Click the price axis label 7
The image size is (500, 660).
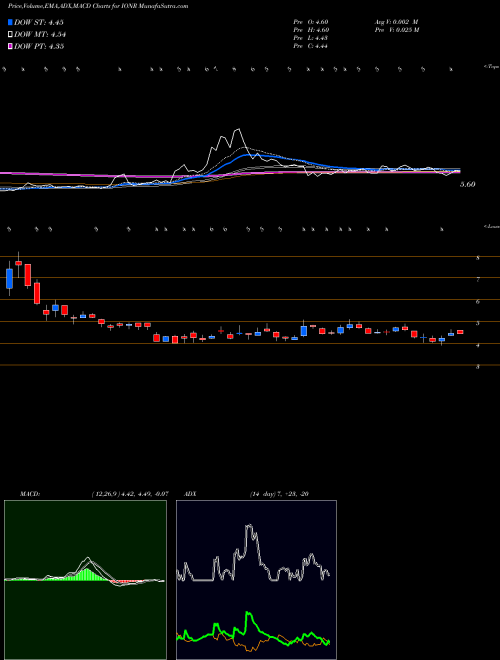pos(478,279)
